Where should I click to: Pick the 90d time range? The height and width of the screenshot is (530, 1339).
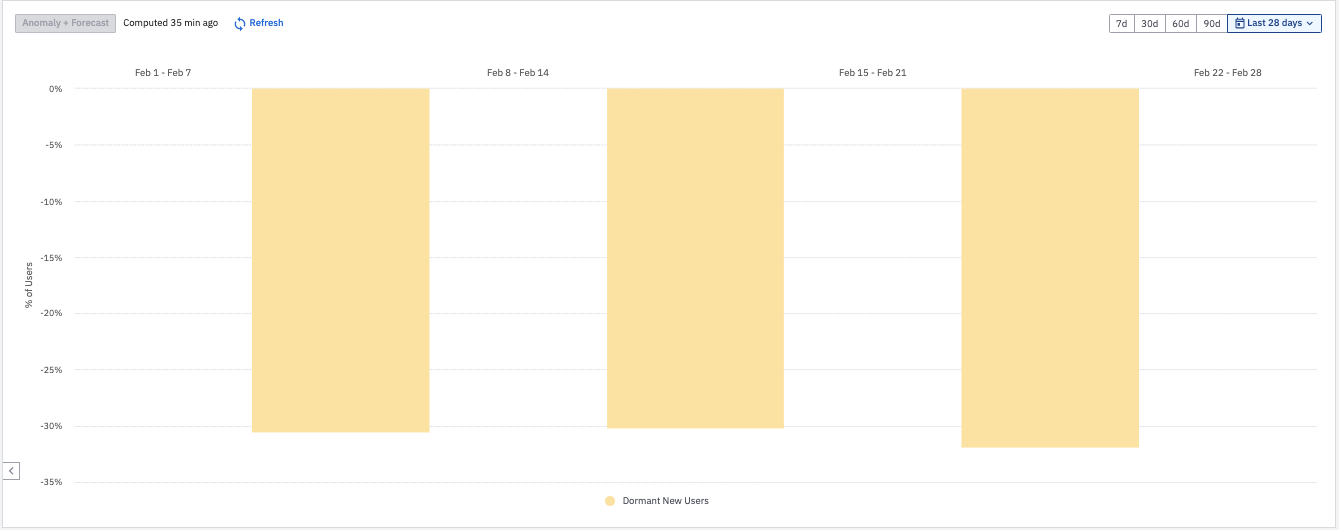click(x=1211, y=23)
